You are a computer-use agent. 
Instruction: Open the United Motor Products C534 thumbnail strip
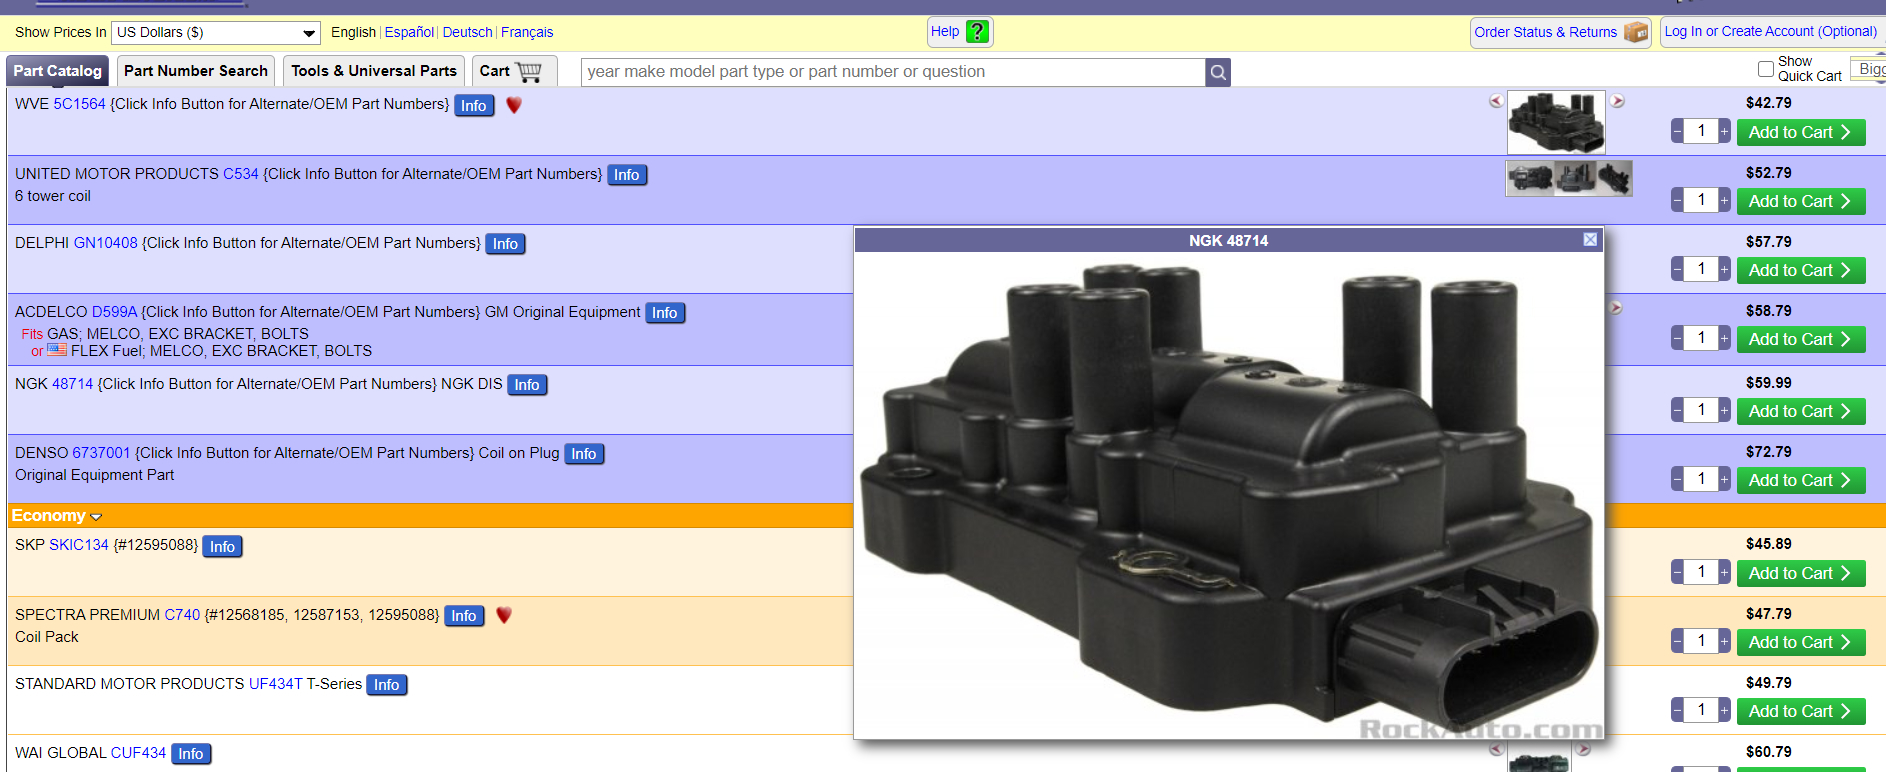click(x=1569, y=178)
